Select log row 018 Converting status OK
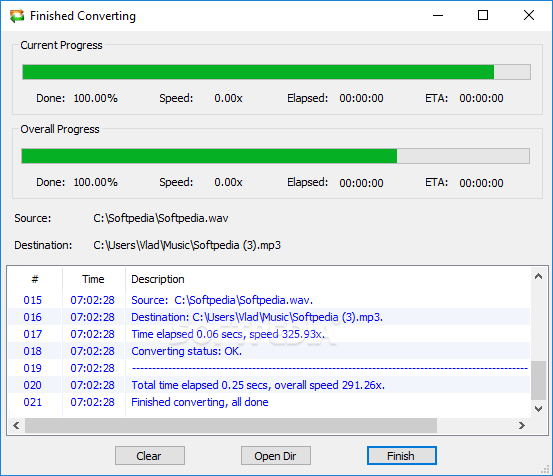Screen dimensions: 553x476 [269, 351]
